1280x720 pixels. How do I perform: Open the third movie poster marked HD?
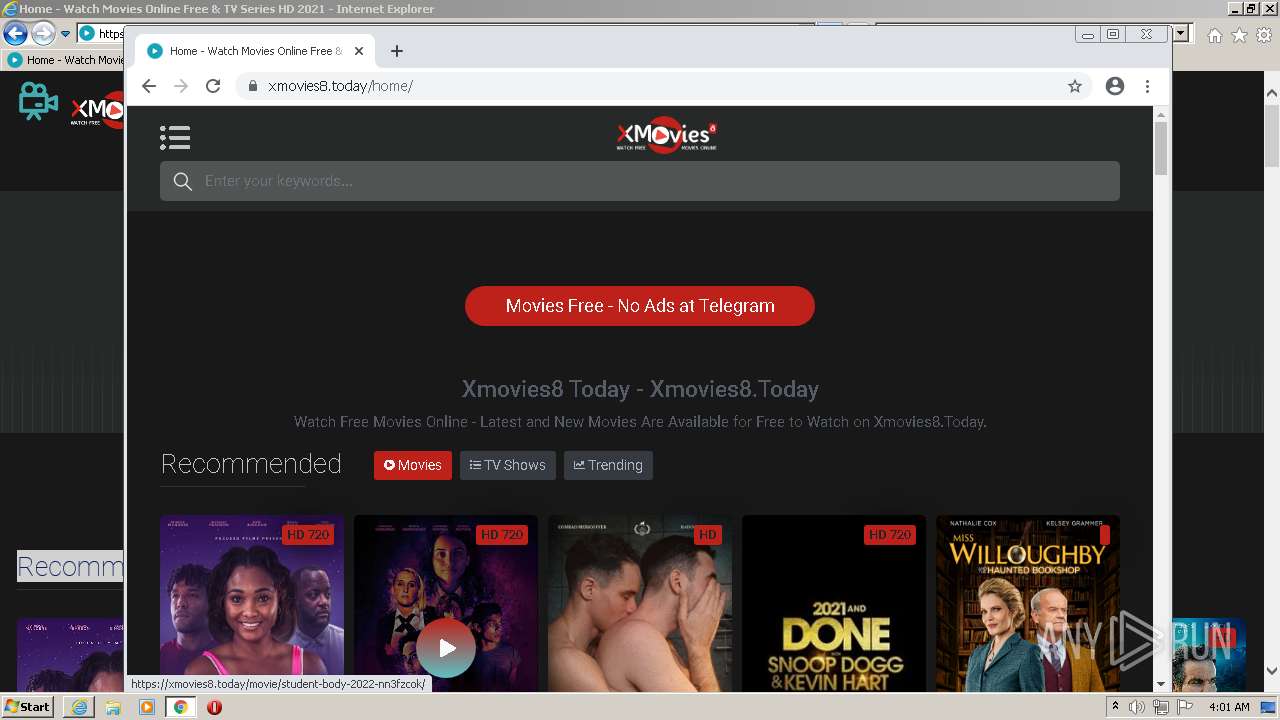click(x=640, y=603)
